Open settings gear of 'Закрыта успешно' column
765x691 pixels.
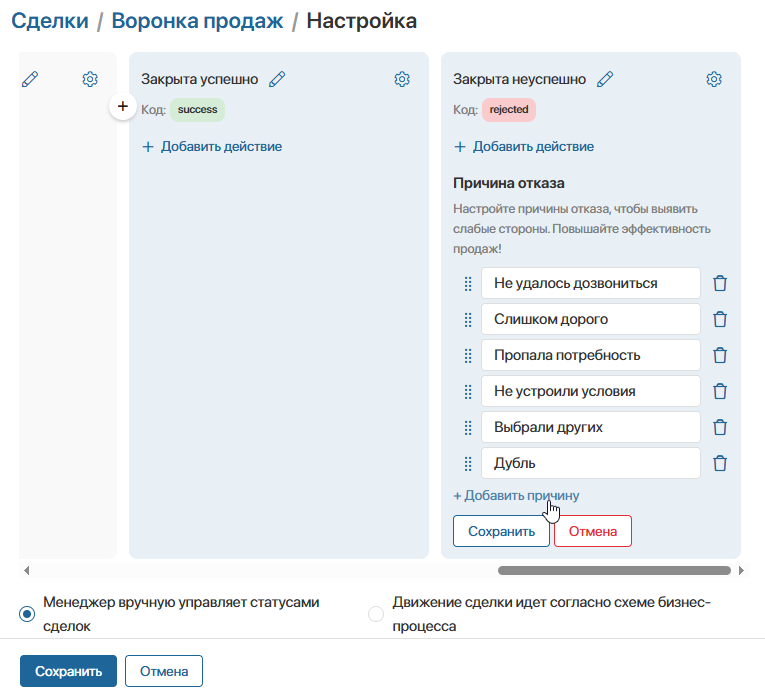click(402, 79)
